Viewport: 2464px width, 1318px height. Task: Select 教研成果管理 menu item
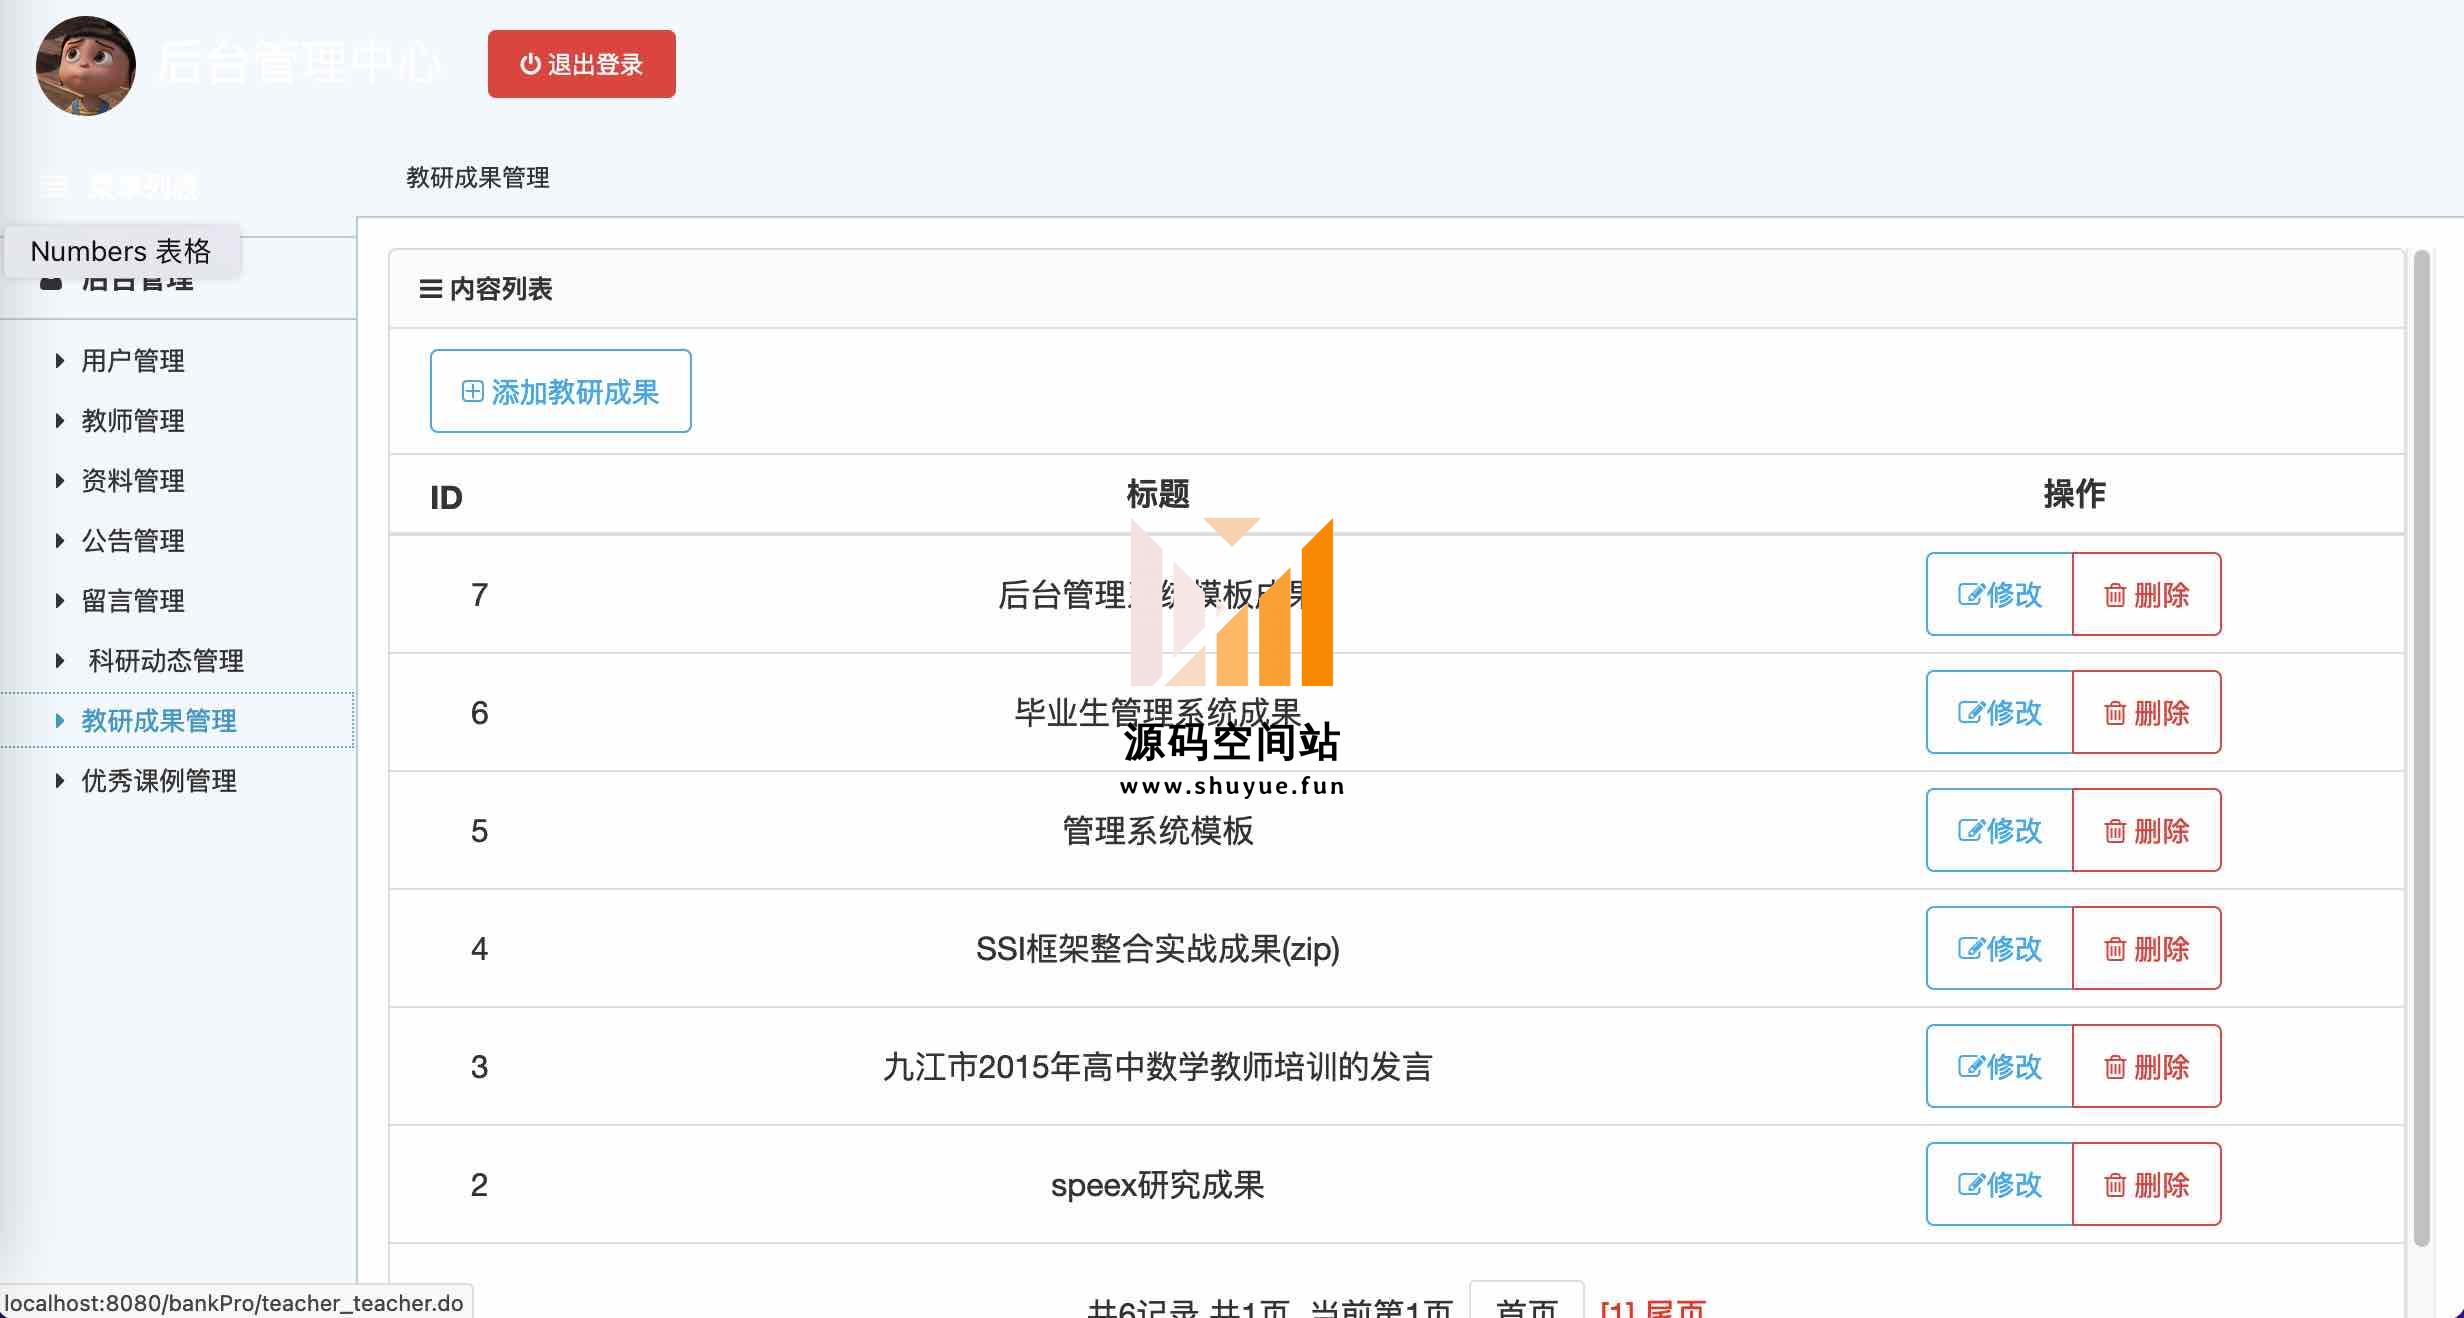pyautogui.click(x=159, y=721)
